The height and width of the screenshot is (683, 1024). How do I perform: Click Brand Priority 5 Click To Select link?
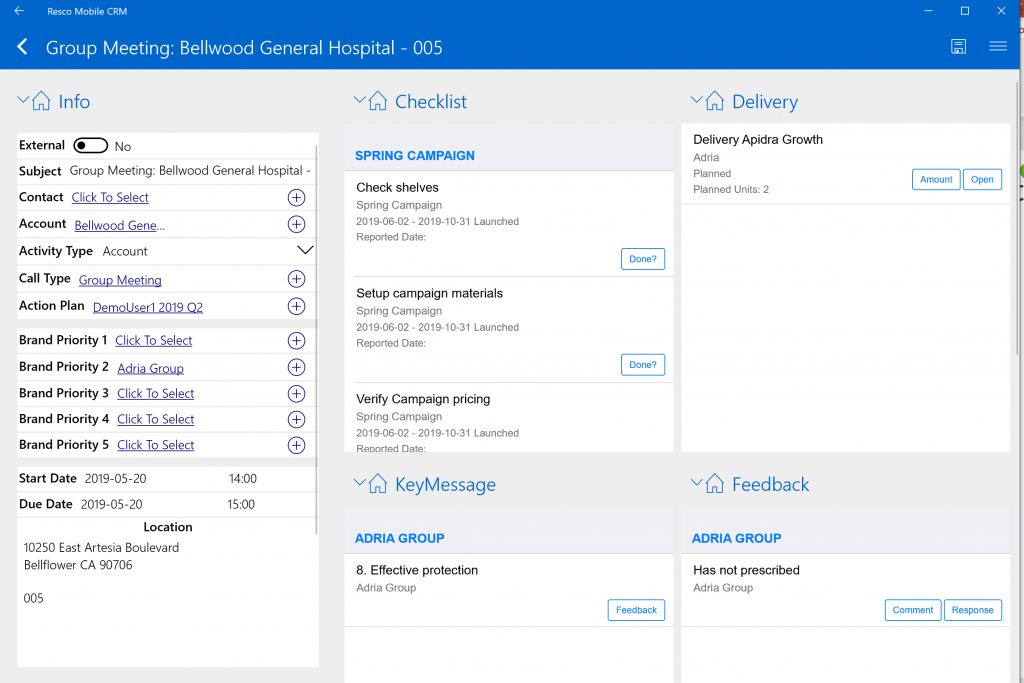[155, 445]
